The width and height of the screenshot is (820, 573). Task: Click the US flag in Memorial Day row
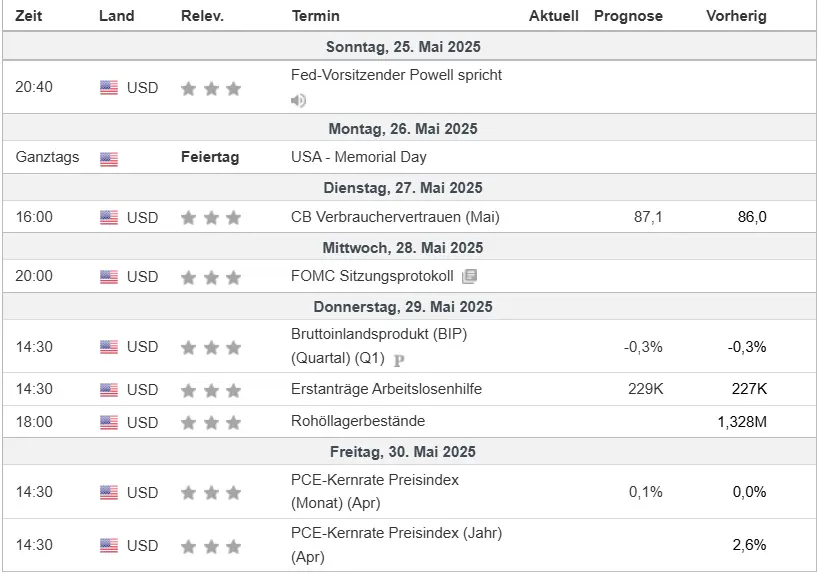[x=109, y=158]
